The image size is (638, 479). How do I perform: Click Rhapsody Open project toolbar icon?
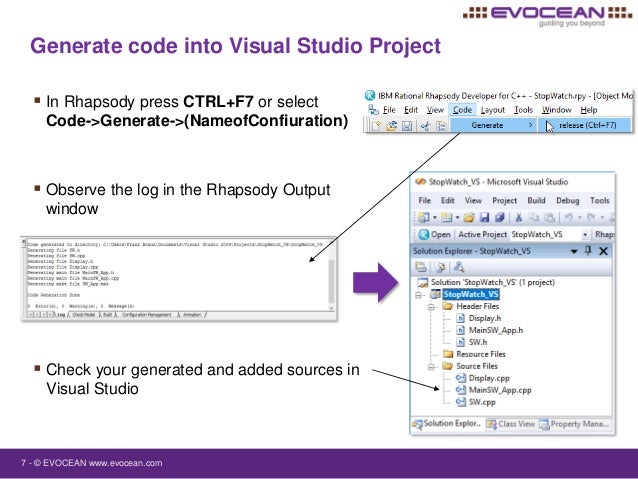tap(391, 126)
